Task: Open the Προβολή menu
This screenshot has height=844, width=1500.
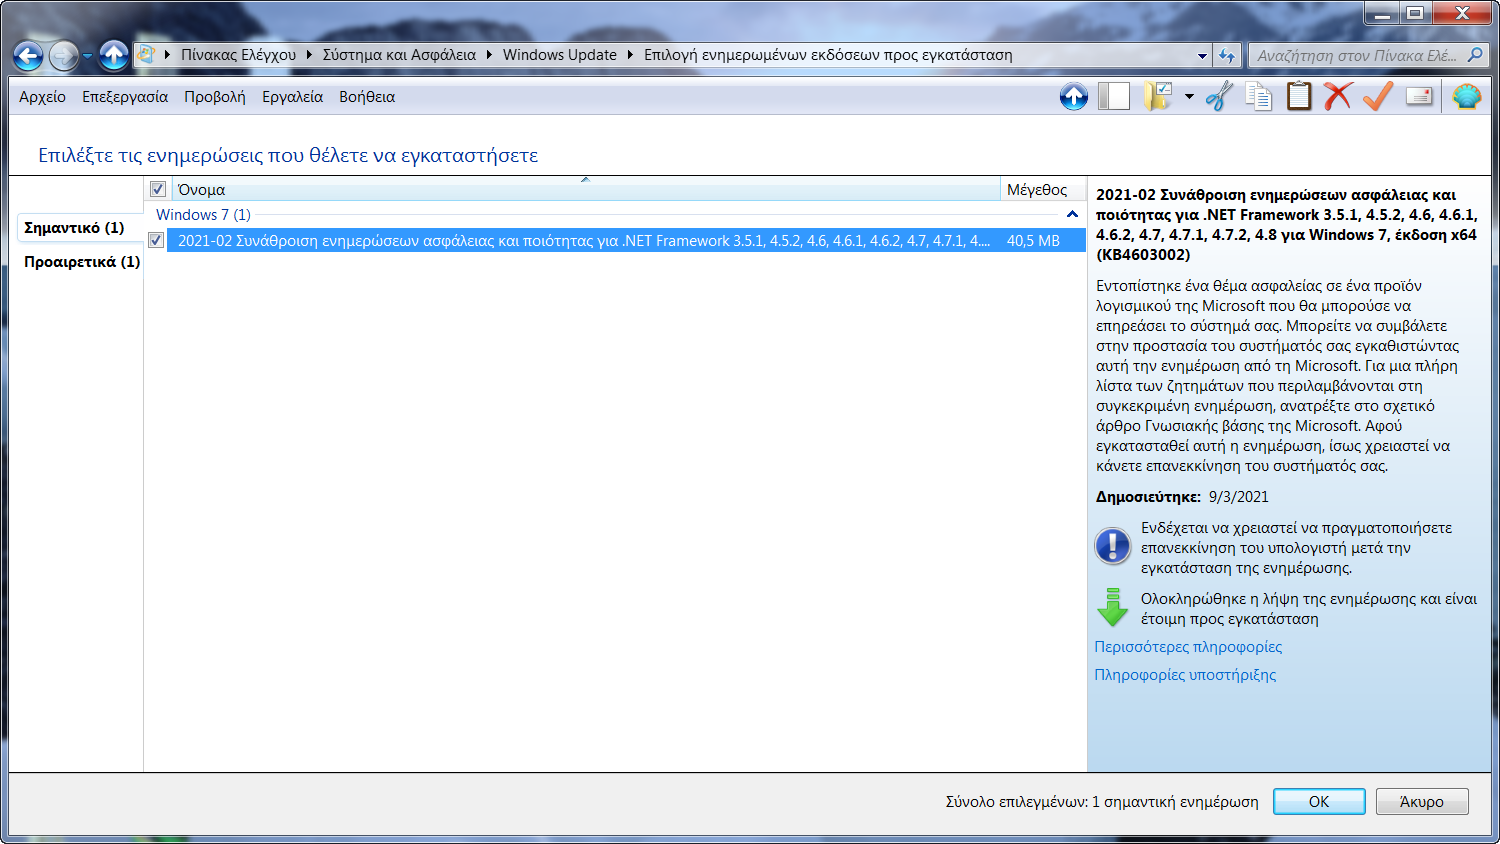Action: [x=214, y=97]
